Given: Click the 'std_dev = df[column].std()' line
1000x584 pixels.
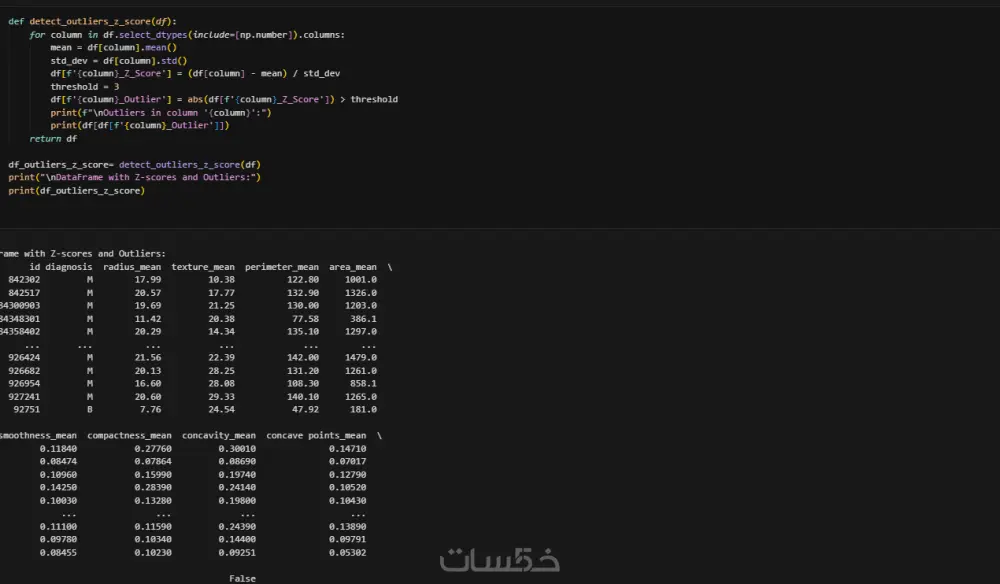Looking at the screenshot, I should click(119, 61).
